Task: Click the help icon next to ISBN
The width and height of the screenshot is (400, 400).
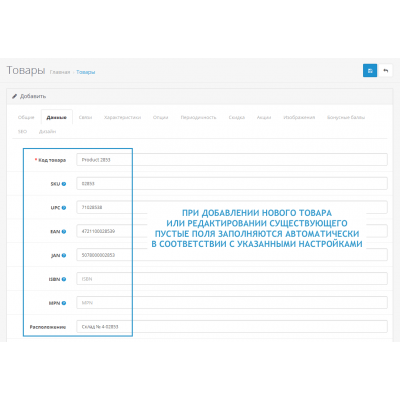Action: tap(64, 279)
